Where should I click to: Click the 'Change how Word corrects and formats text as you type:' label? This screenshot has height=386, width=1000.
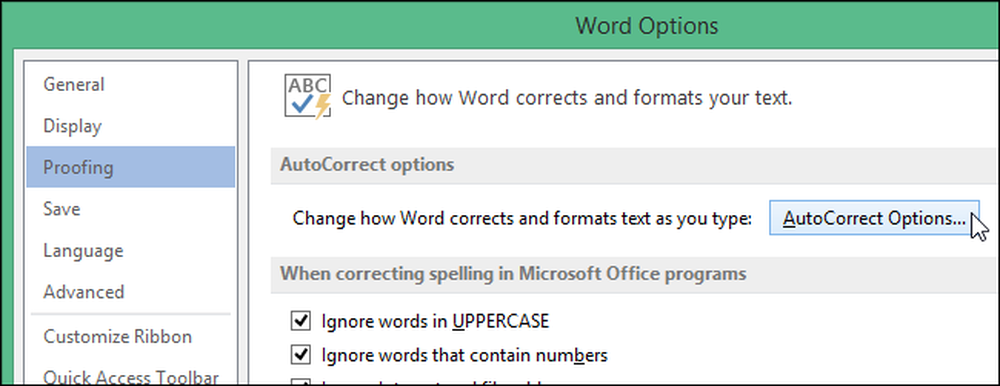[x=522, y=219]
